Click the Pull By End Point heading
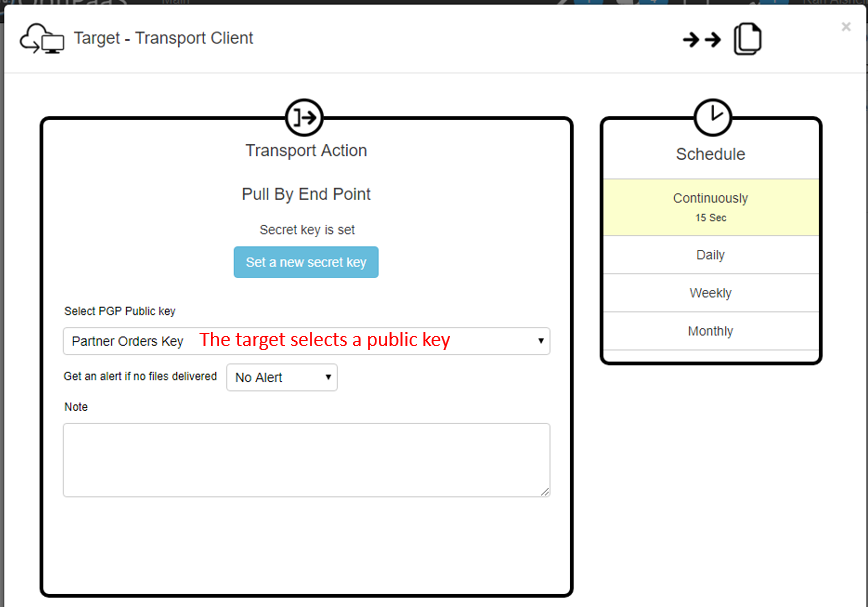This screenshot has height=608, width=868. [306, 194]
